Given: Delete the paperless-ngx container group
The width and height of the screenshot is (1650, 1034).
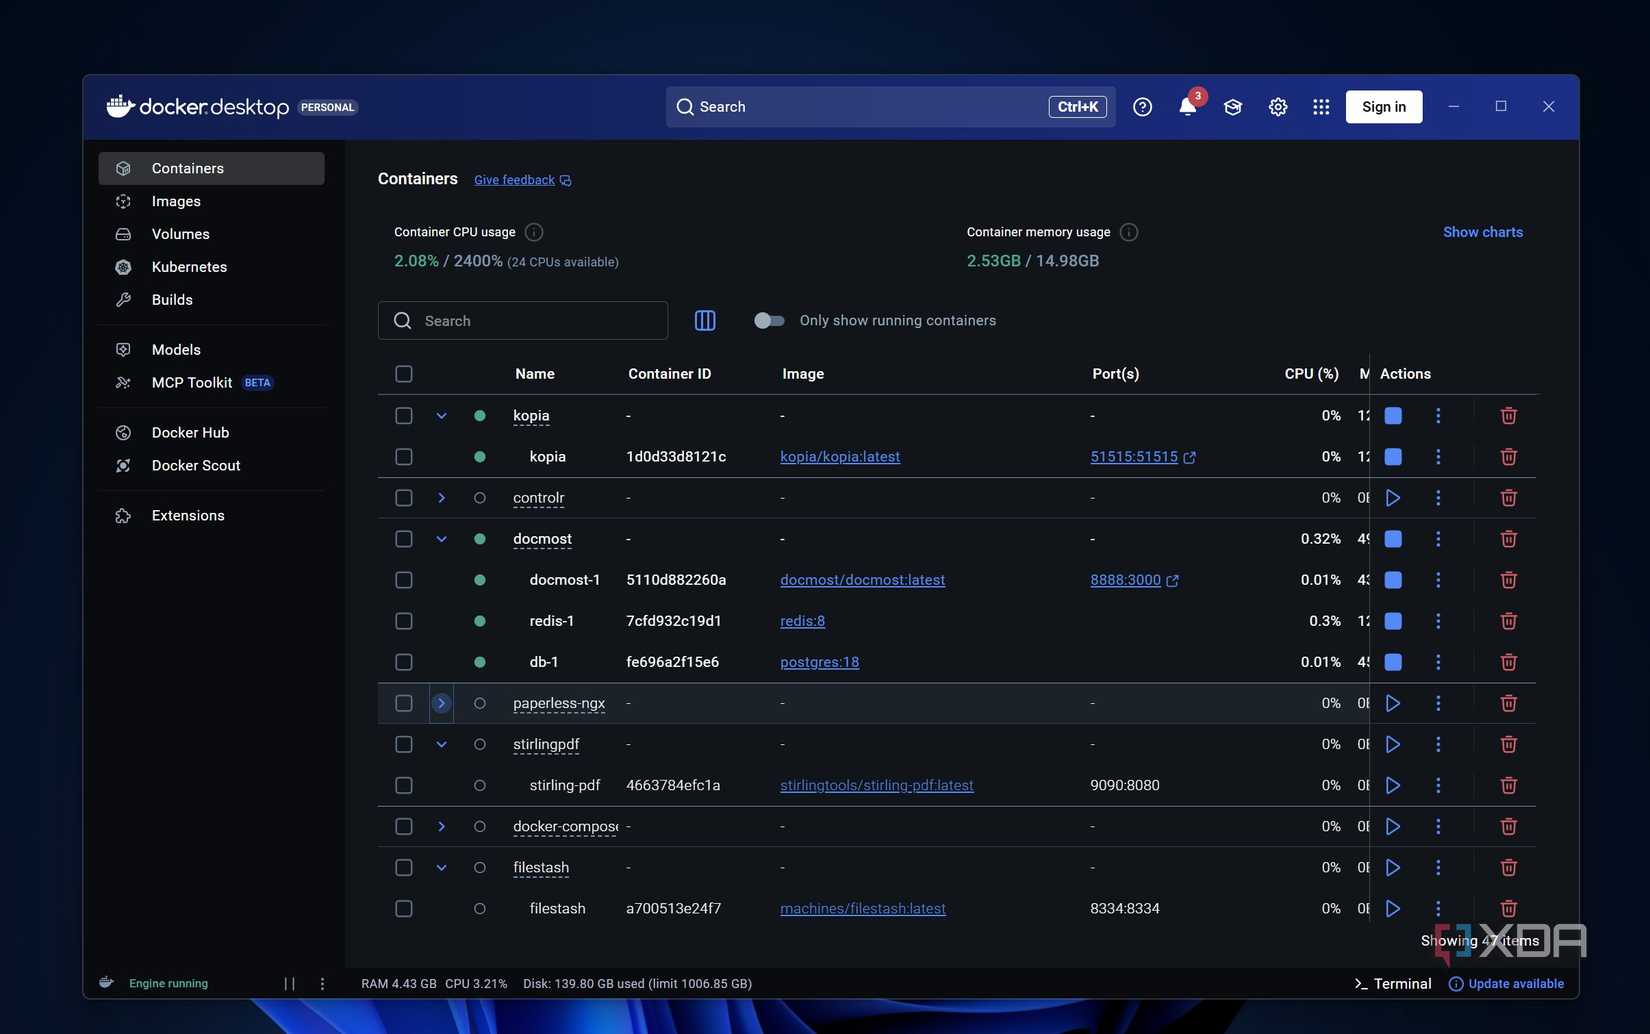Looking at the screenshot, I should [x=1508, y=704].
